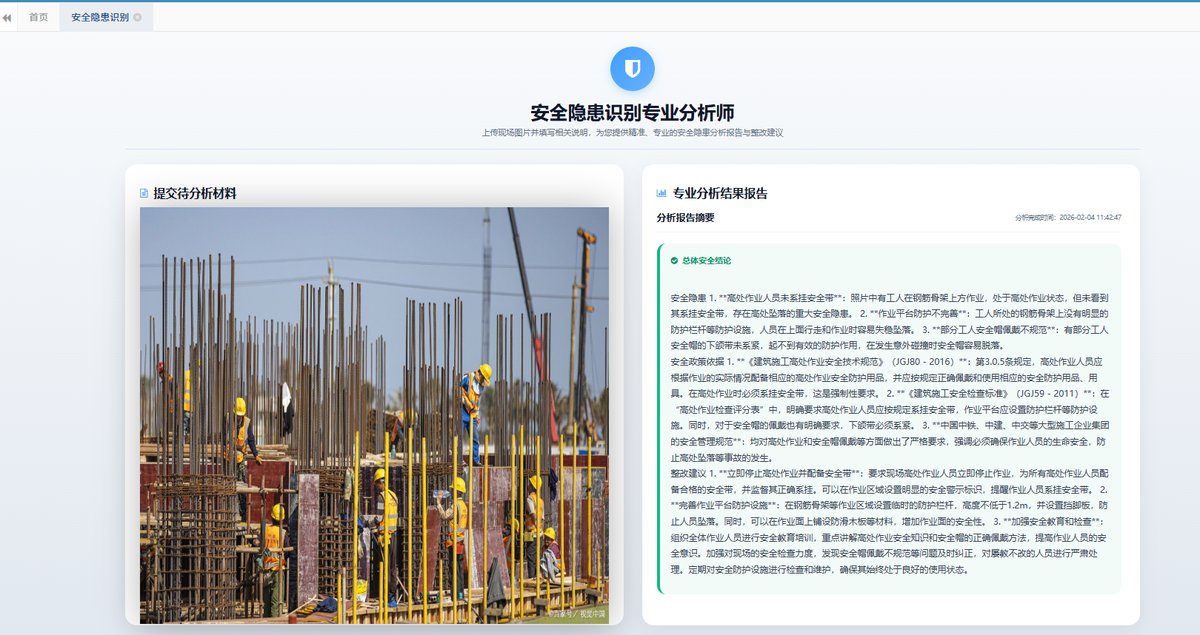
Task: Click the 安全隐患识别专业分析师 heading
Action: point(632,113)
